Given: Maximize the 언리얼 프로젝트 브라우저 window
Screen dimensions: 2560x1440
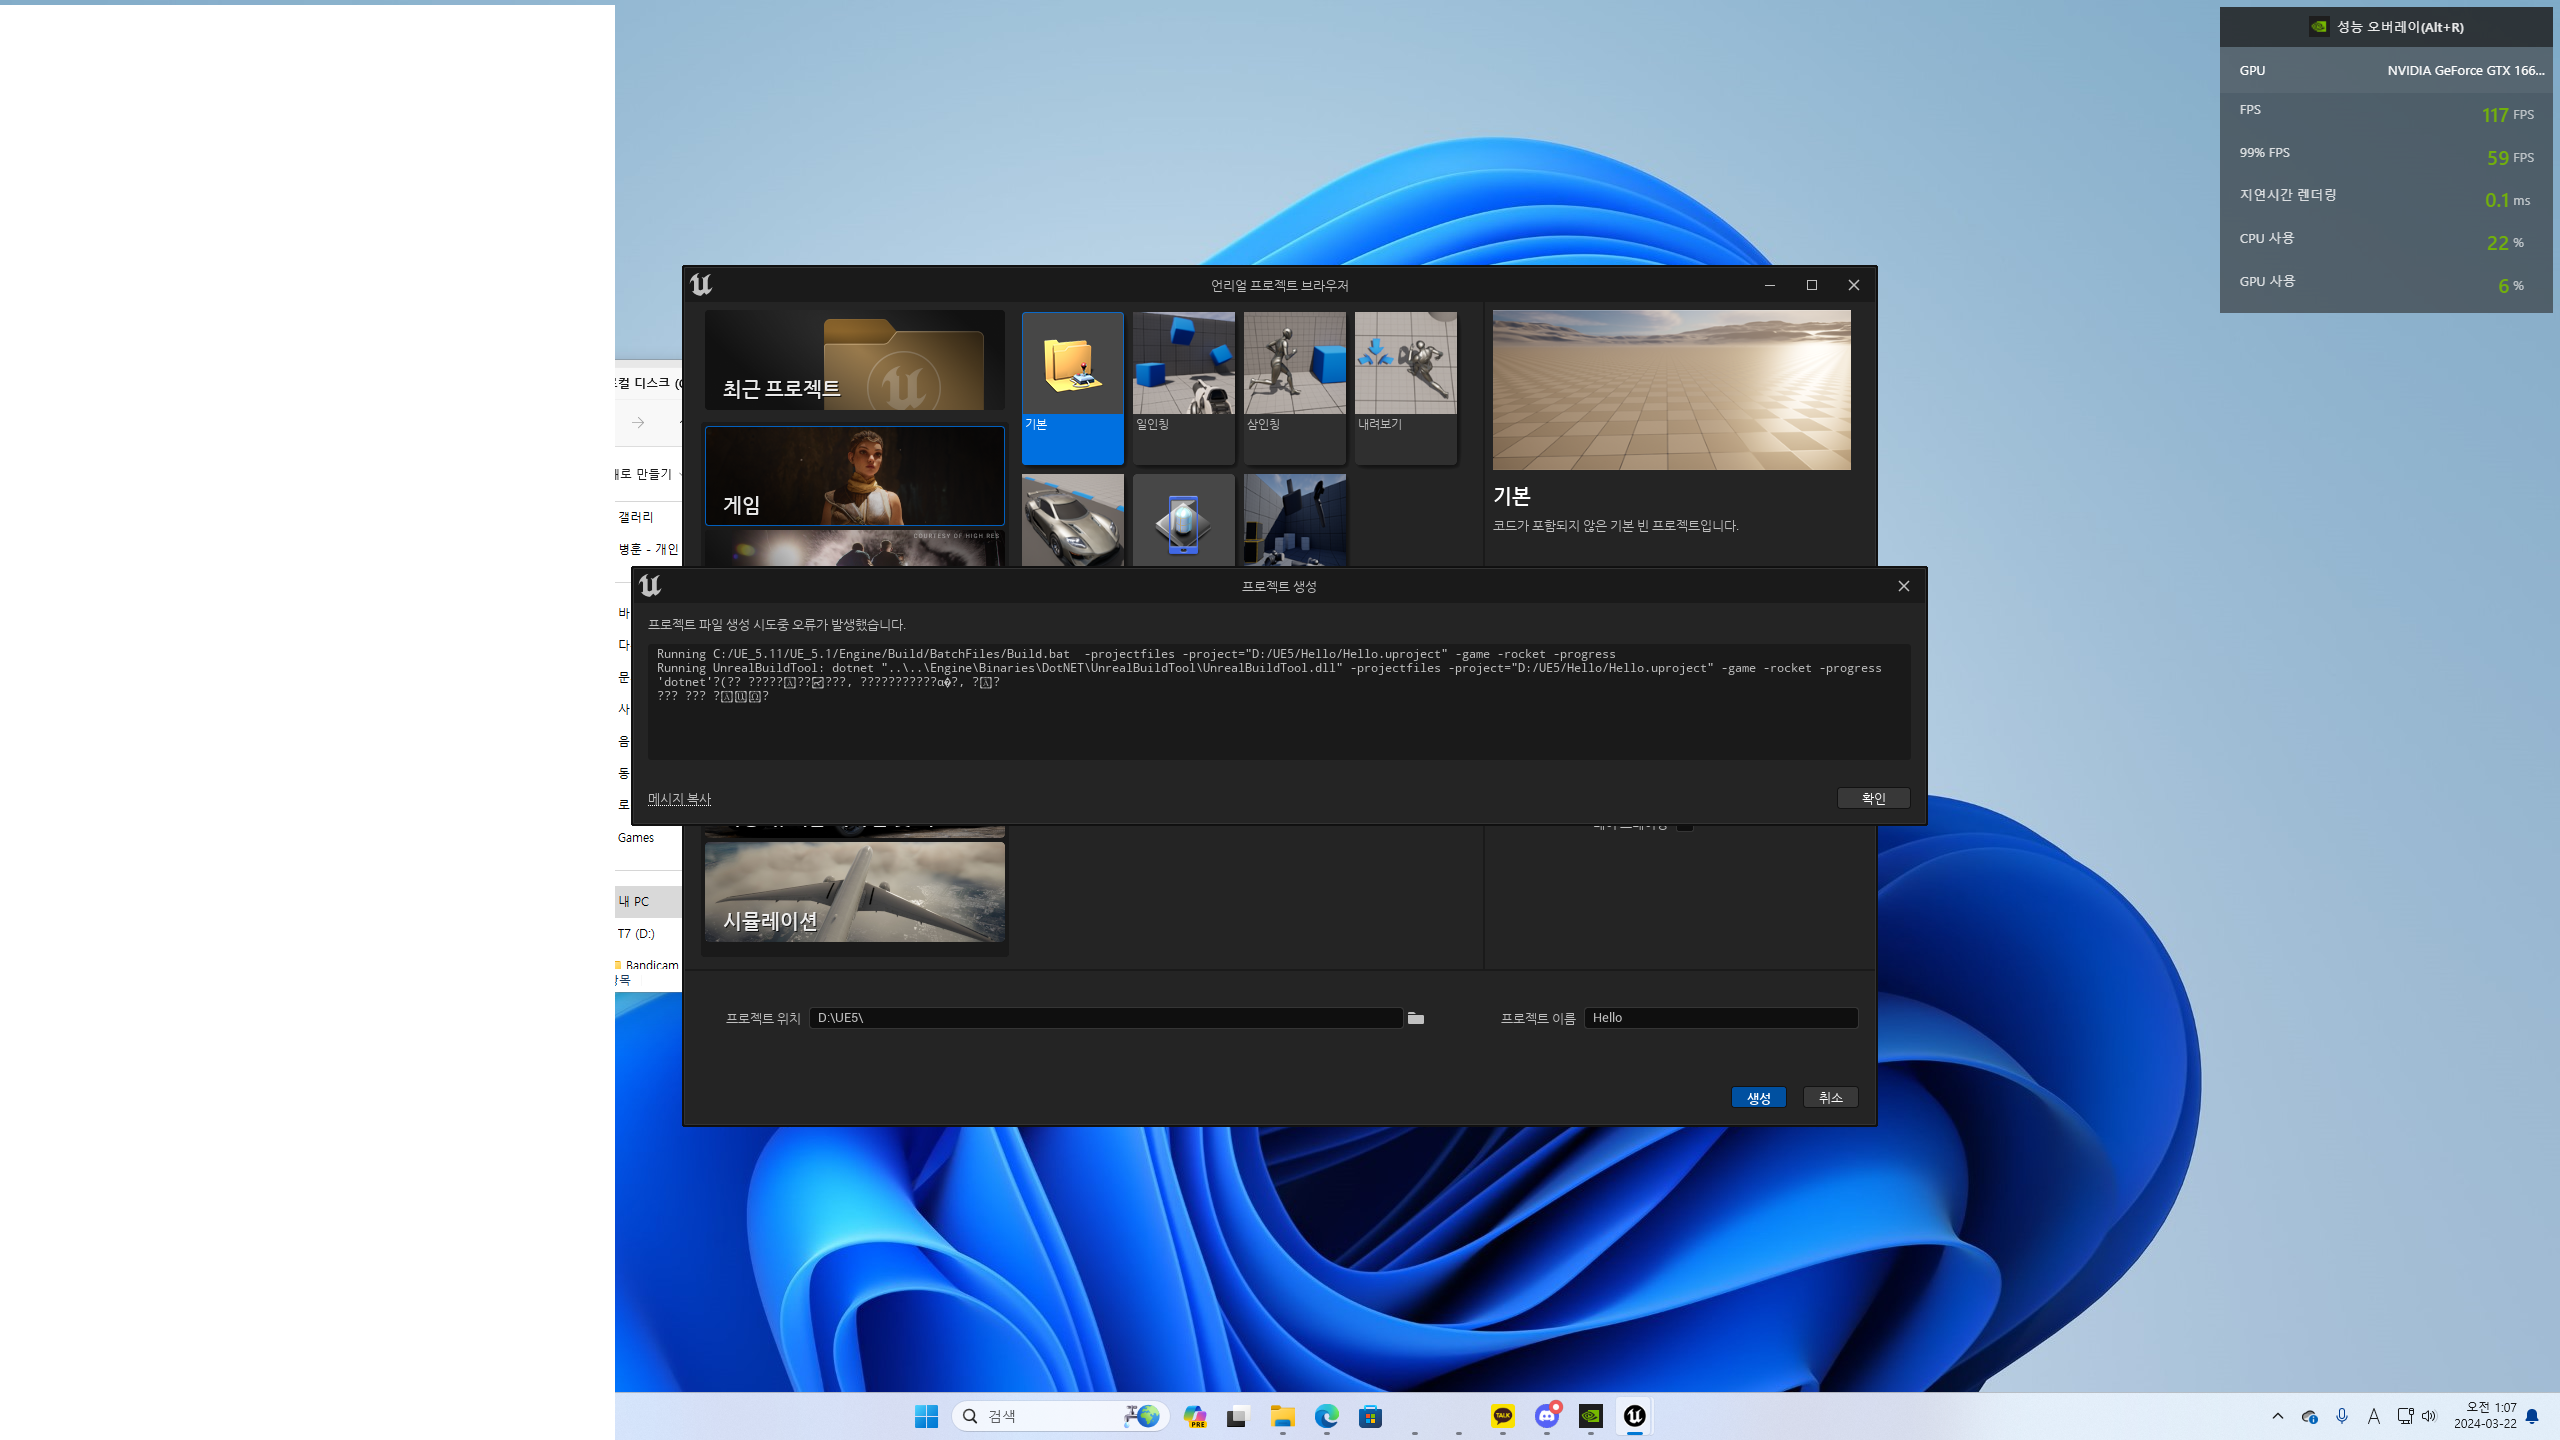Looking at the screenshot, I should pos(1811,285).
